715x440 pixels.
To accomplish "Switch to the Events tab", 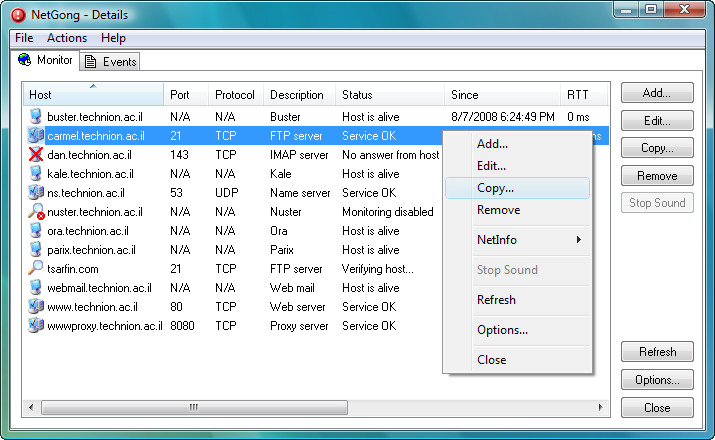I will 110,62.
